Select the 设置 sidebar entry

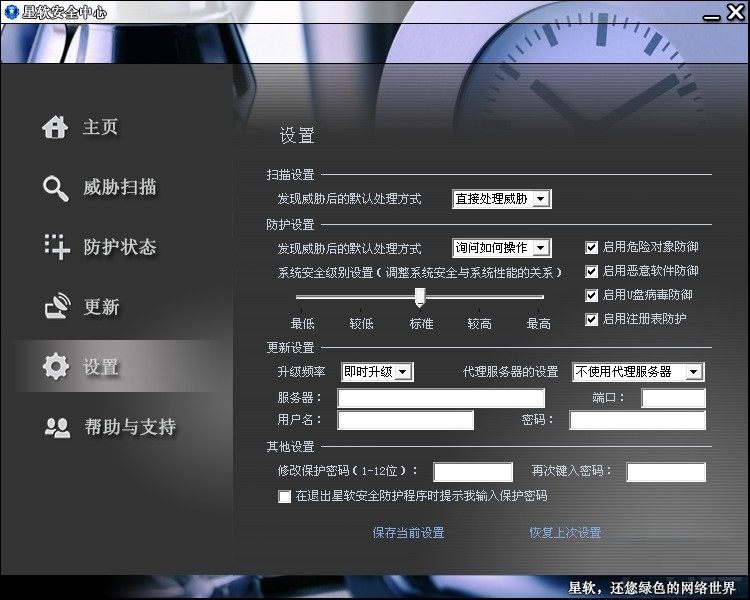(100, 367)
